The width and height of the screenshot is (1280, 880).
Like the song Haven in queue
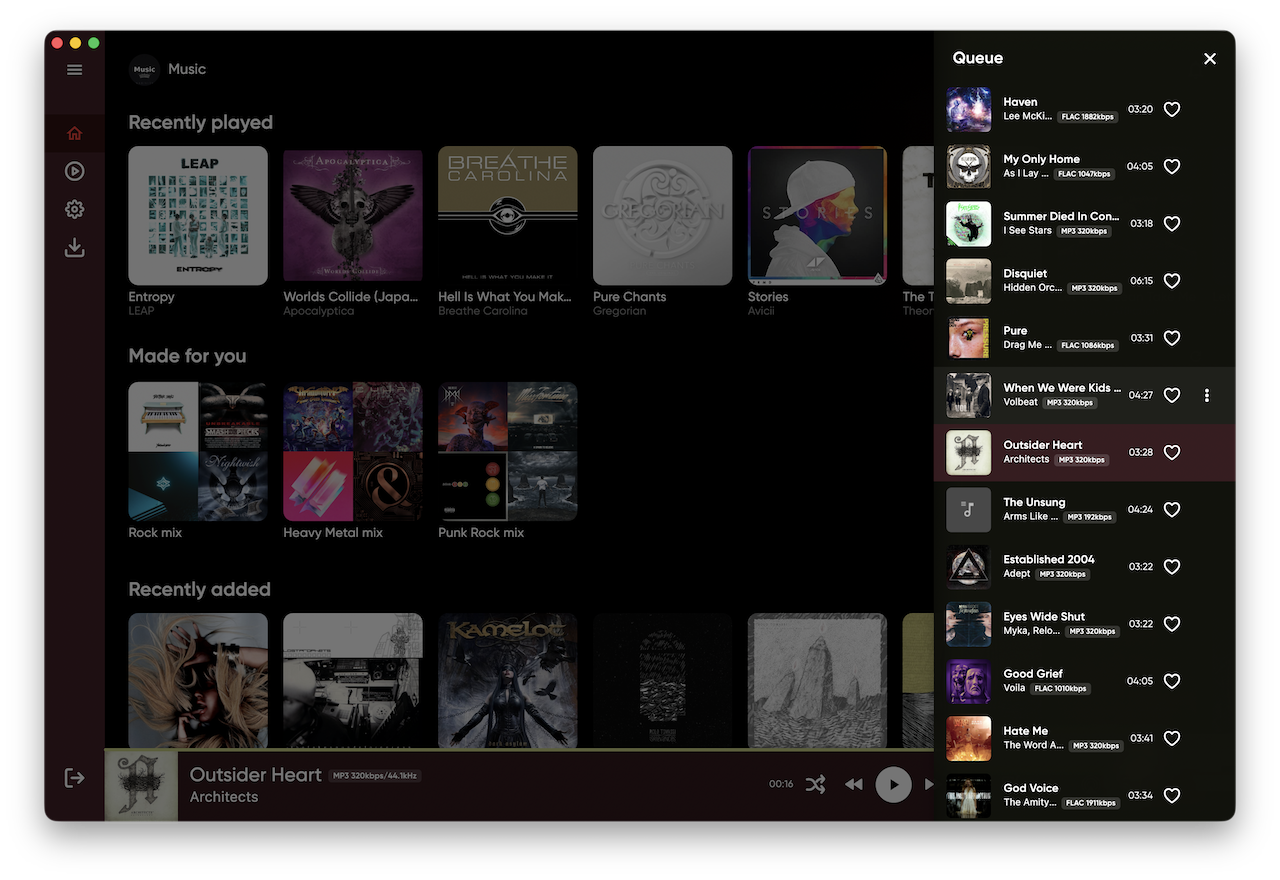tap(1172, 109)
